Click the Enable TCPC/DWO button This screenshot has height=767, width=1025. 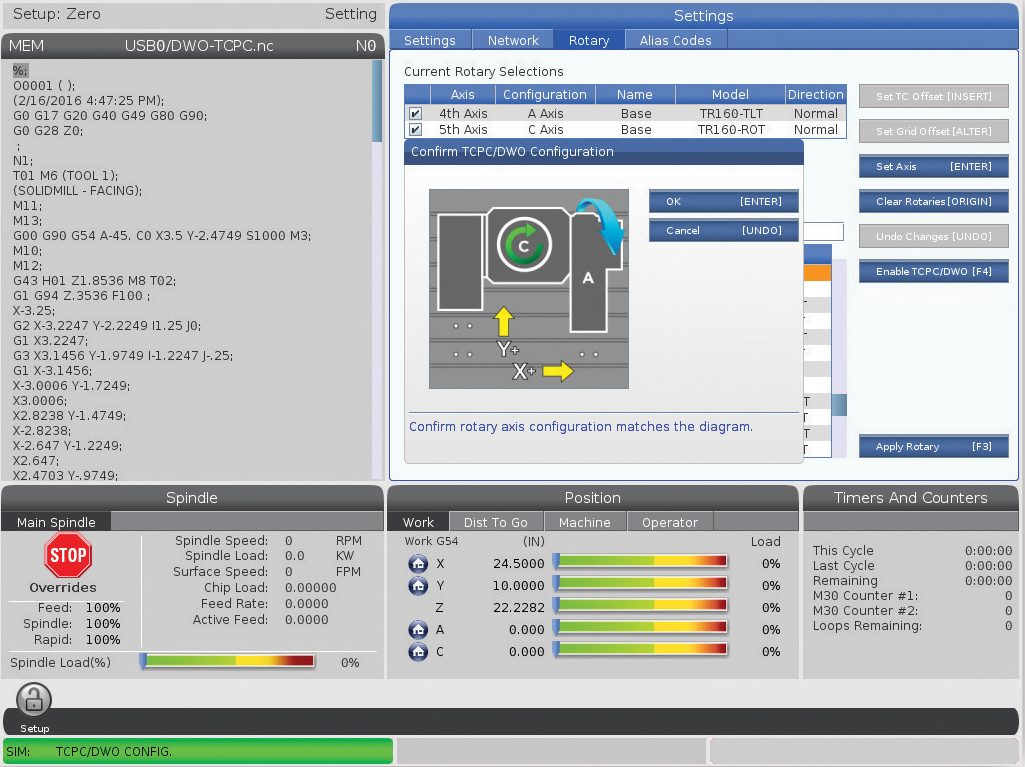[x=933, y=271]
